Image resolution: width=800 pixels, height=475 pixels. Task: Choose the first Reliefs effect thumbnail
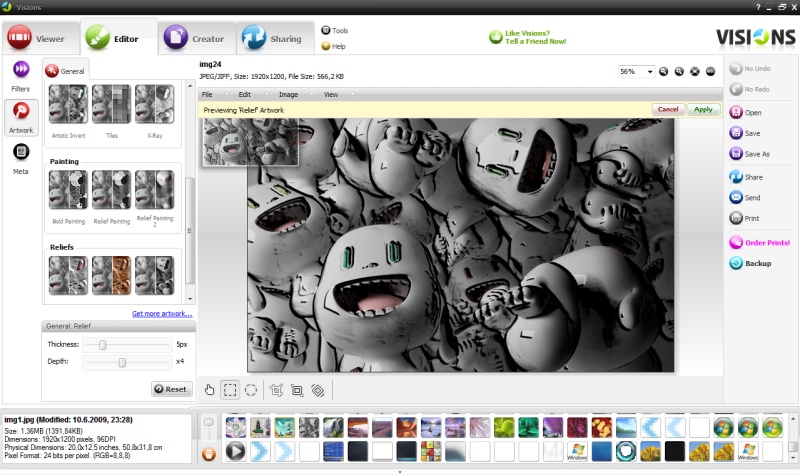[x=68, y=276]
